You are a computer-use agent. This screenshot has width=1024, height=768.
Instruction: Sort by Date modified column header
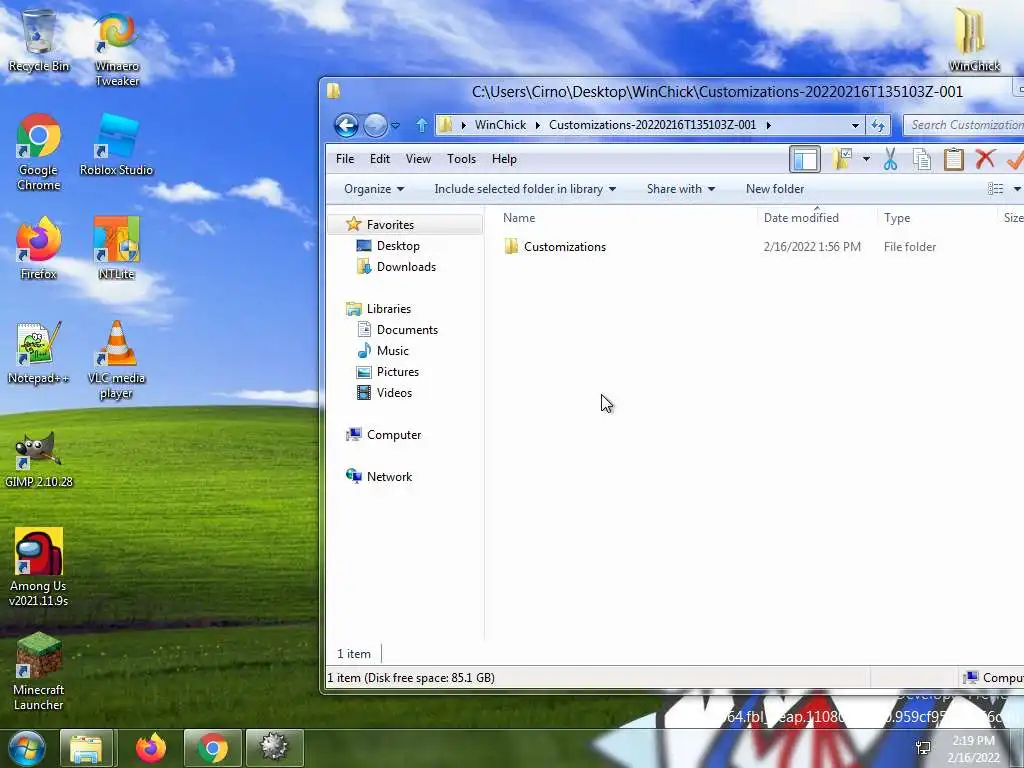click(801, 218)
